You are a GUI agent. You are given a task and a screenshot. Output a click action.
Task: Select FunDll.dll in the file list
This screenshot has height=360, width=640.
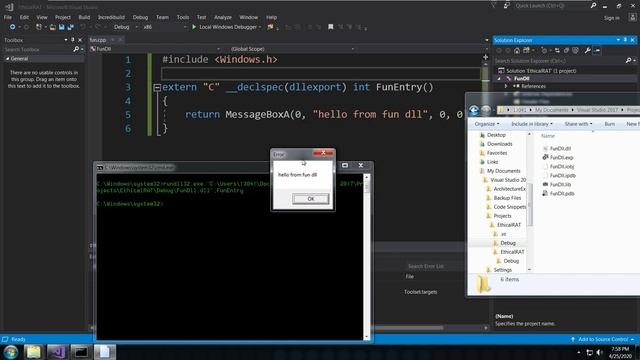pyautogui.click(x=557, y=149)
